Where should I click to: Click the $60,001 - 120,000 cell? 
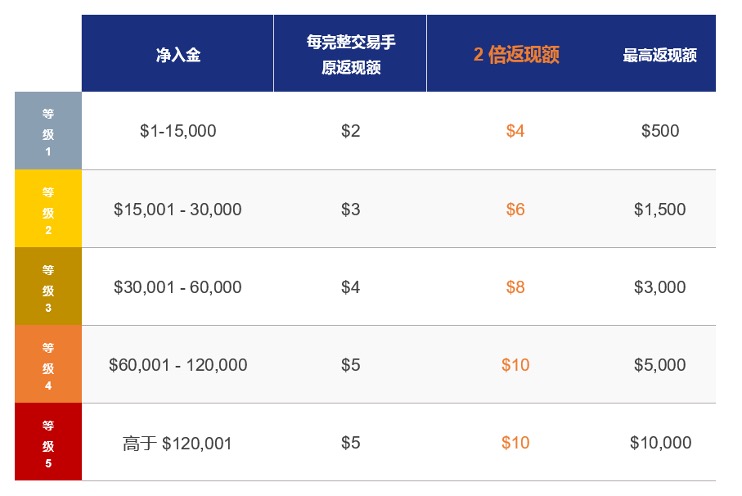(178, 365)
